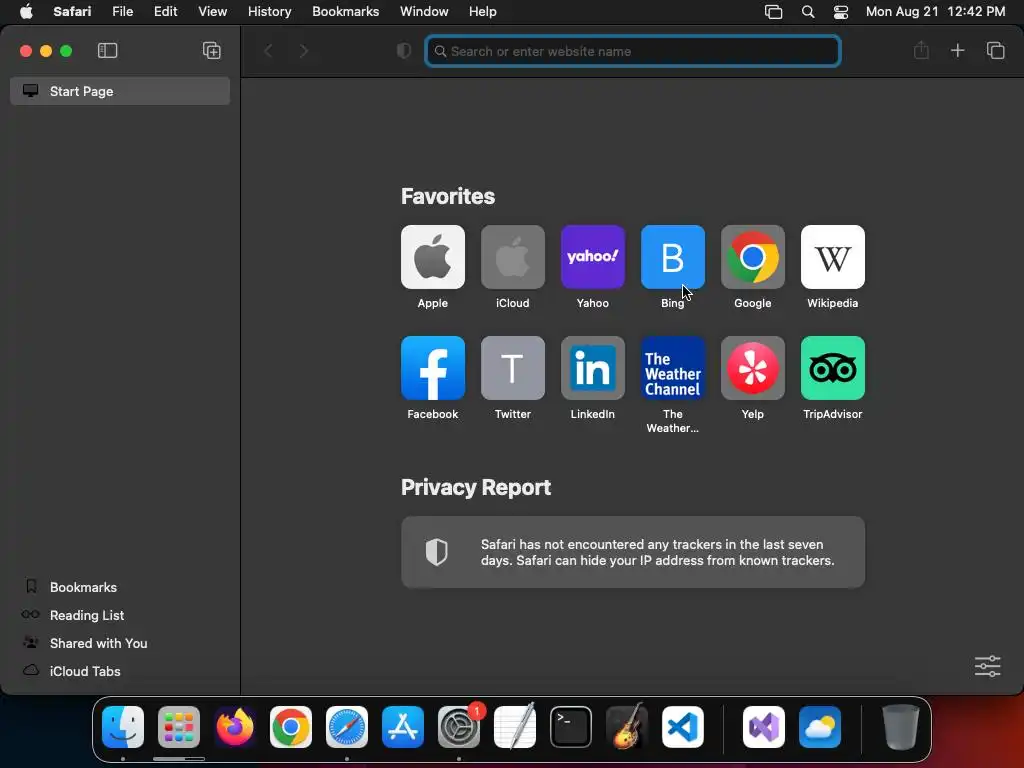1024x768 pixels.
Task: Click the Share toolbar button
Action: tap(921, 50)
